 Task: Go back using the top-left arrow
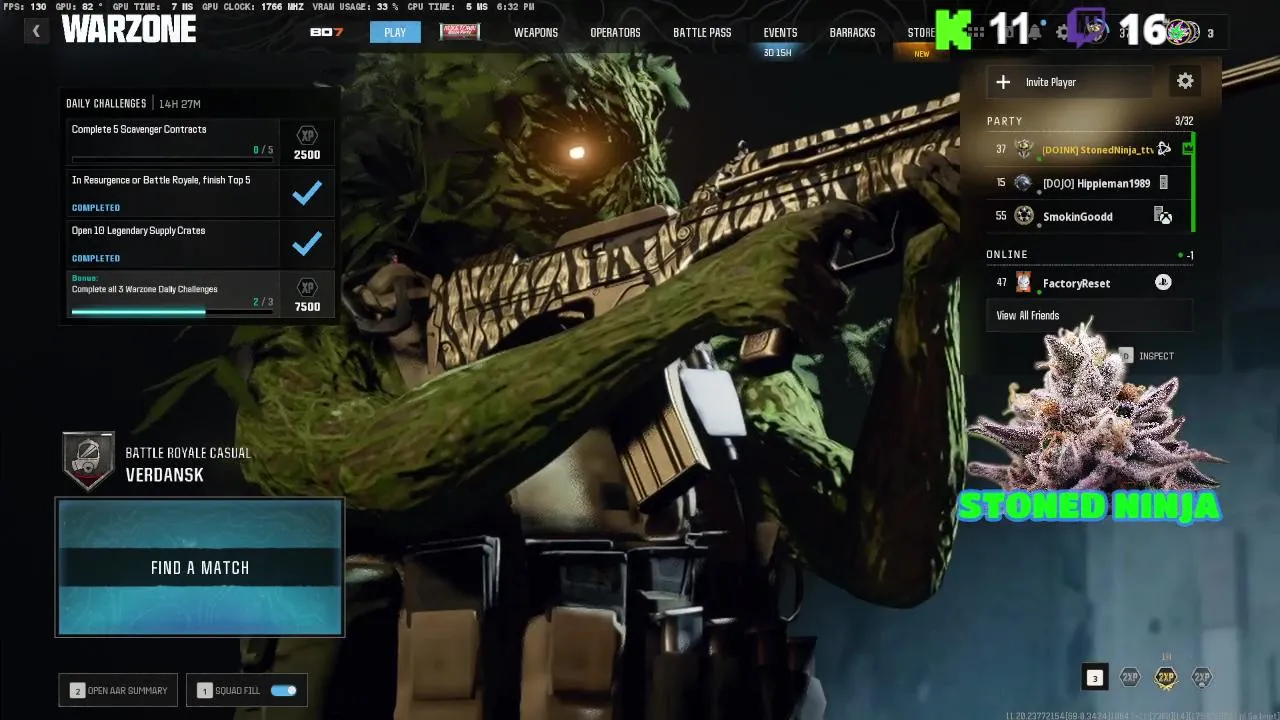click(36, 31)
